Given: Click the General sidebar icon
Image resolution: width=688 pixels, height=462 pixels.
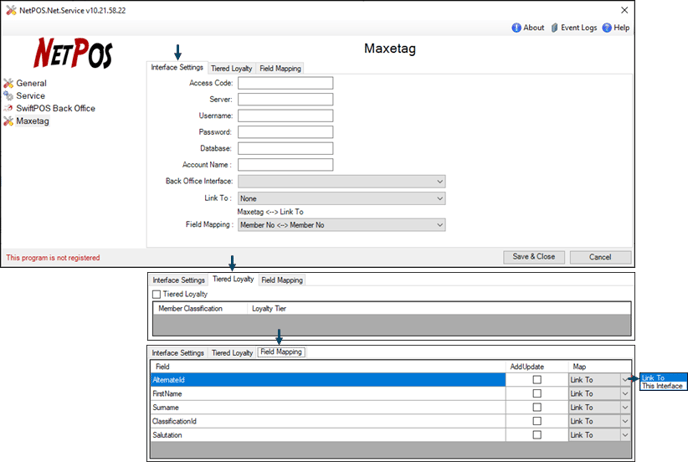Looking at the screenshot, I should 9,83.
